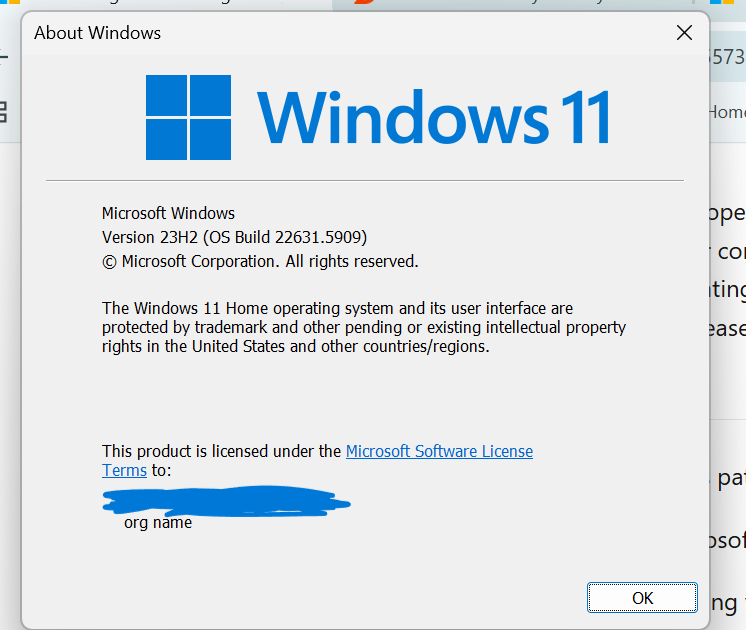
Task: Click the '© Microsoft Corporation. All rights reserved.' line
Action: pyautogui.click(x=260, y=261)
